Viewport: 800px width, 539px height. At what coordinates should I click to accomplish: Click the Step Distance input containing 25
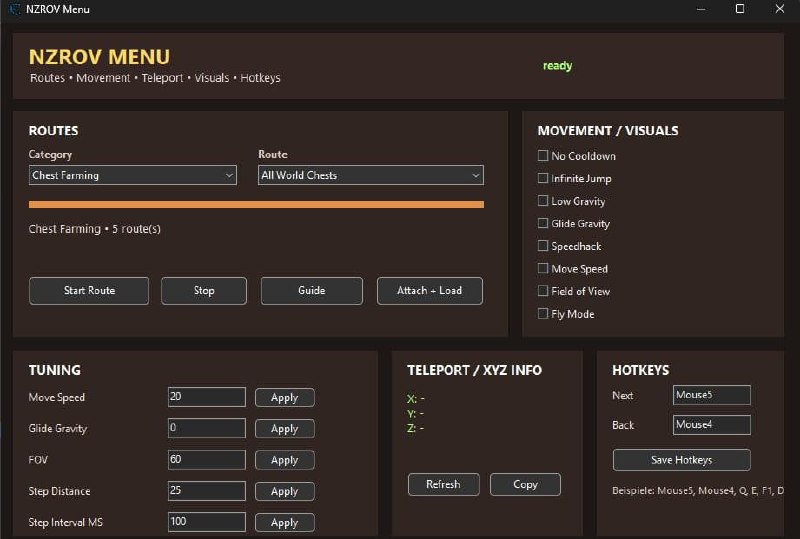click(x=207, y=491)
